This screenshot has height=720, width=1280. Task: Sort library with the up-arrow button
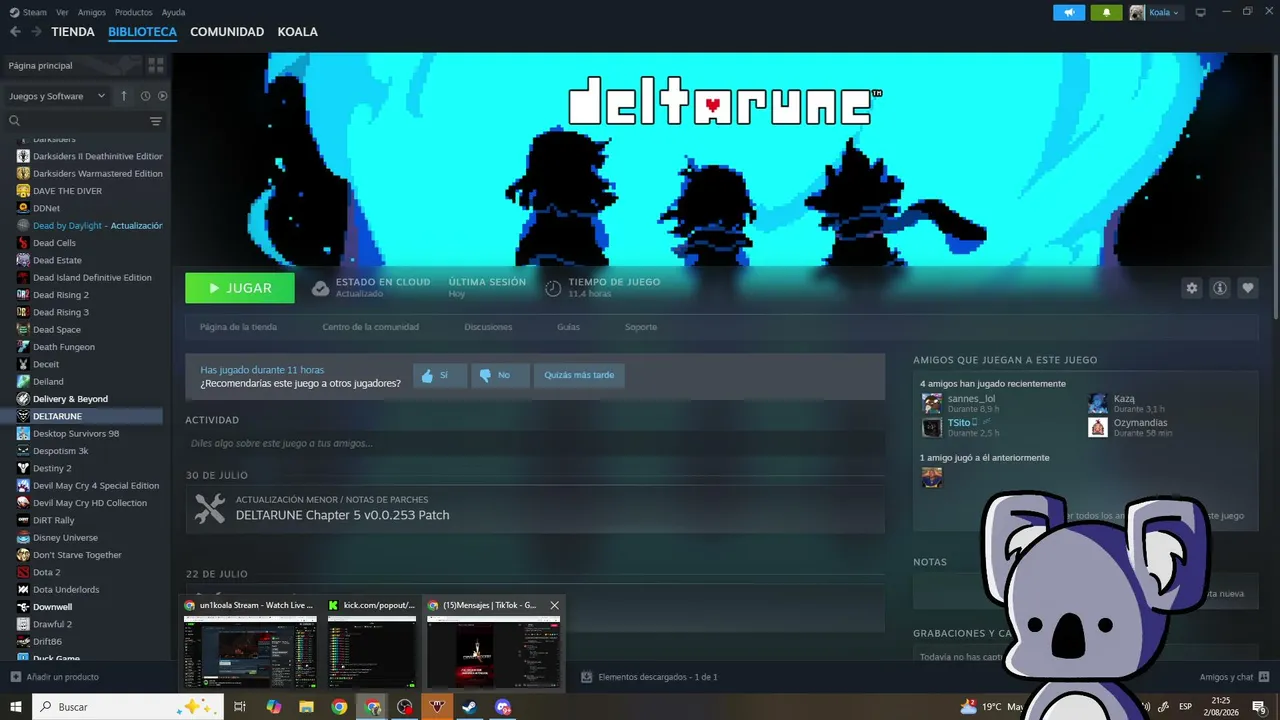124,96
